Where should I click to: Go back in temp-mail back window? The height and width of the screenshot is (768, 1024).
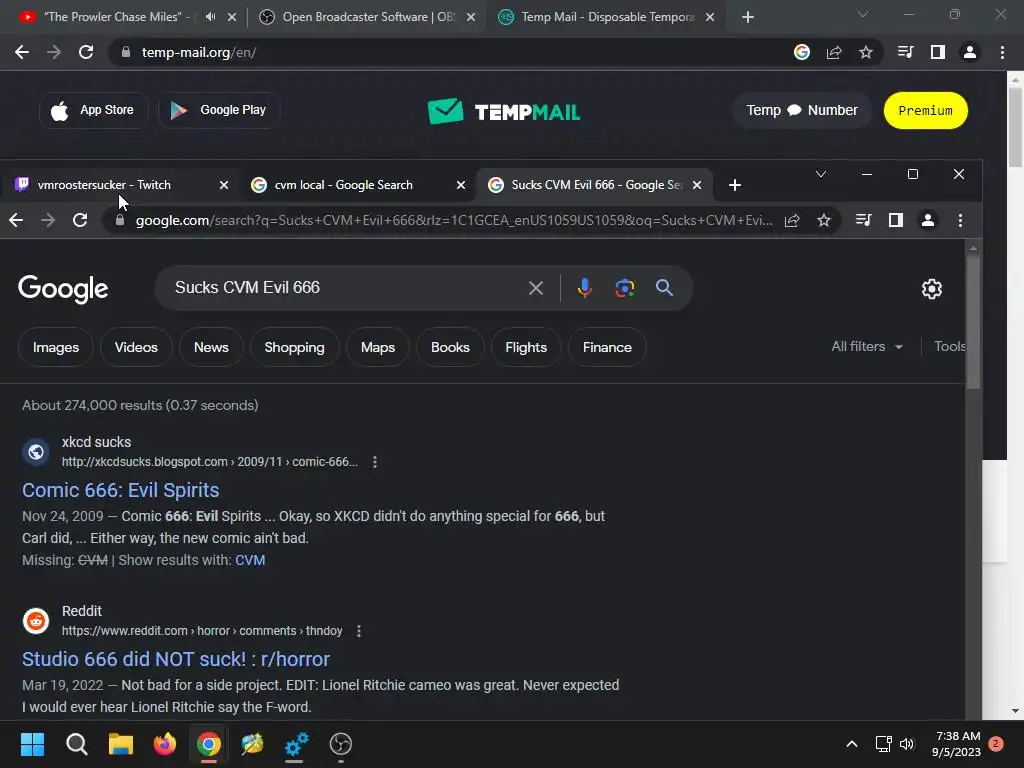[22, 52]
